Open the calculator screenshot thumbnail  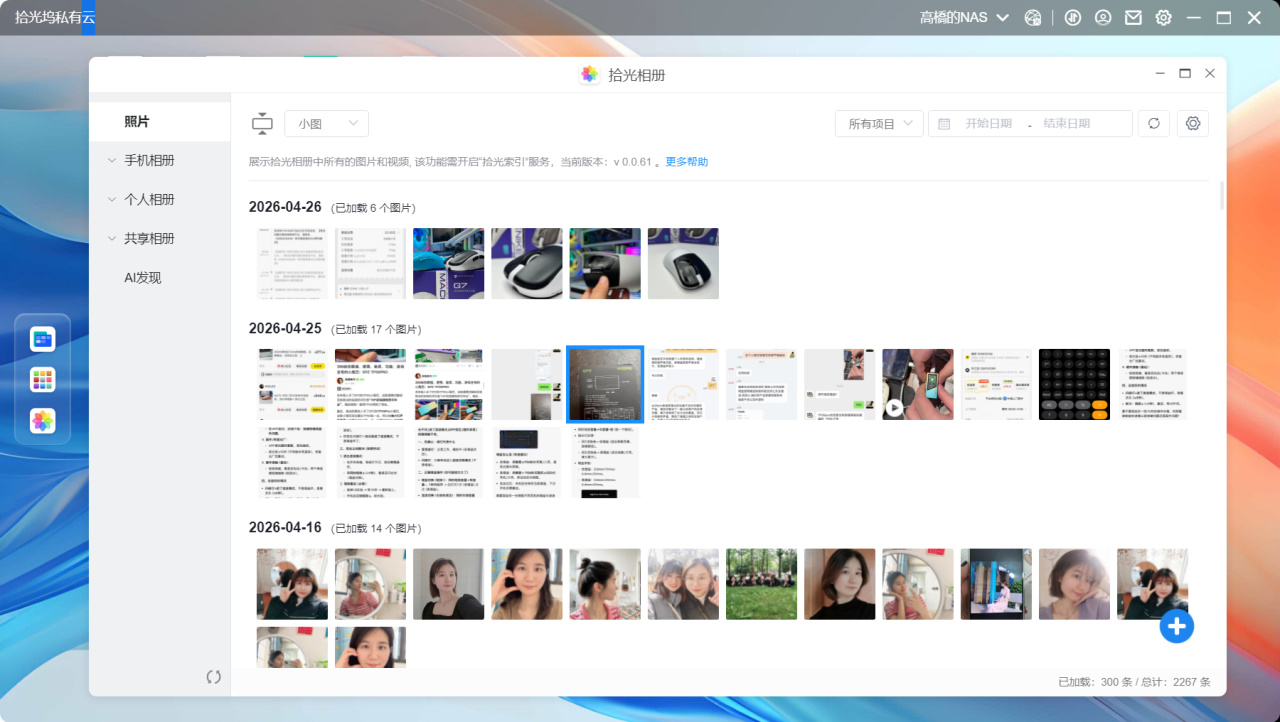click(1074, 384)
